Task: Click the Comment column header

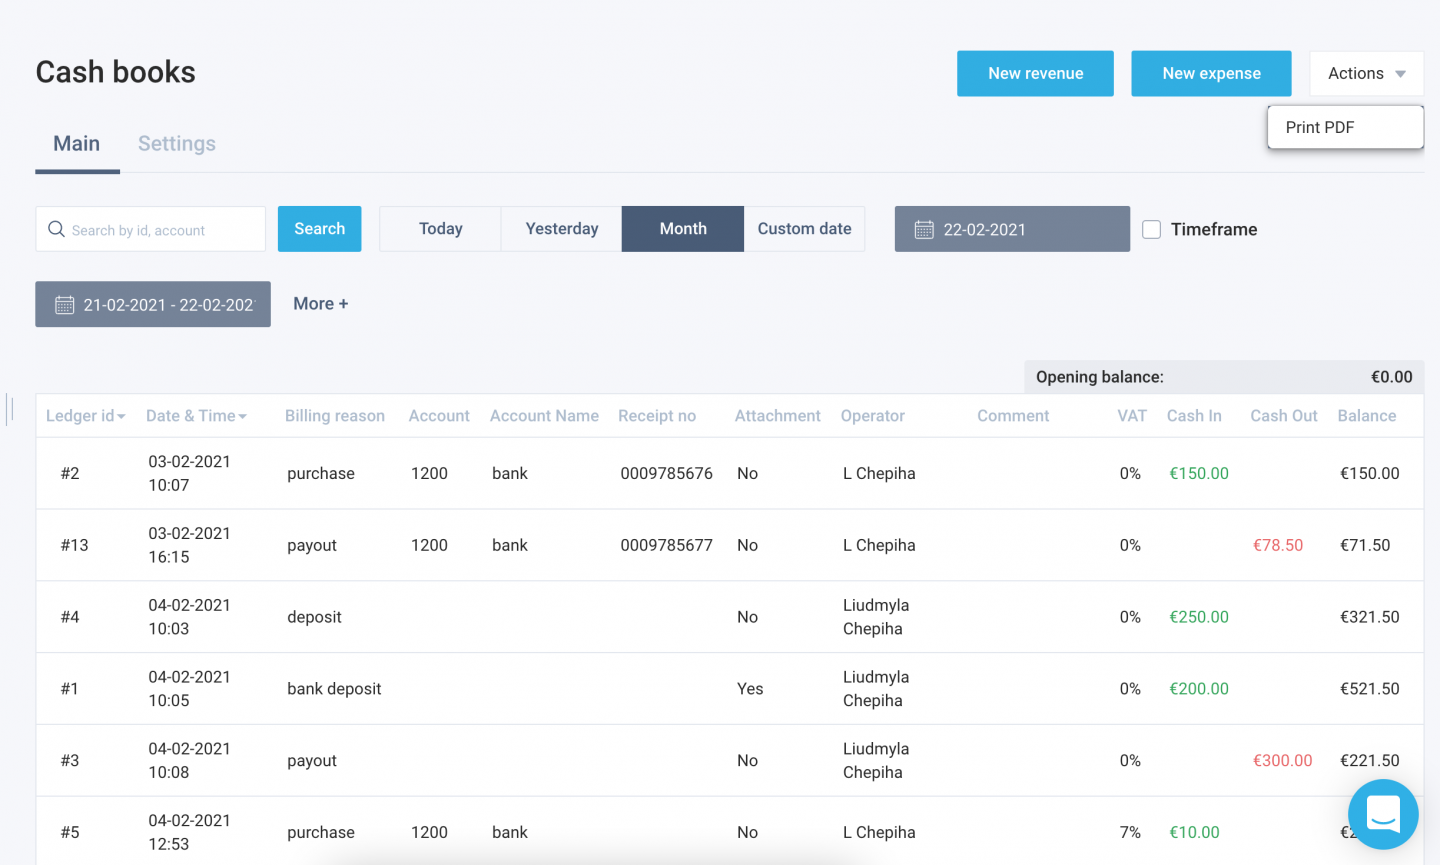Action: [x=1013, y=416]
